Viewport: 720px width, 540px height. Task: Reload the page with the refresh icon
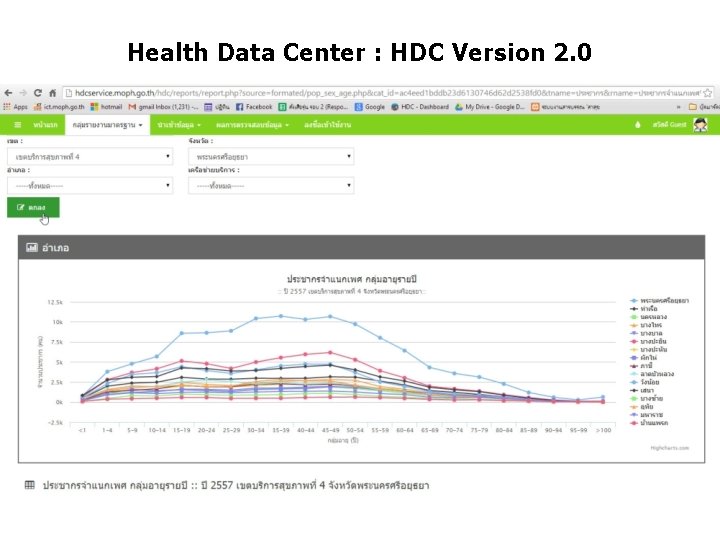click(38, 93)
